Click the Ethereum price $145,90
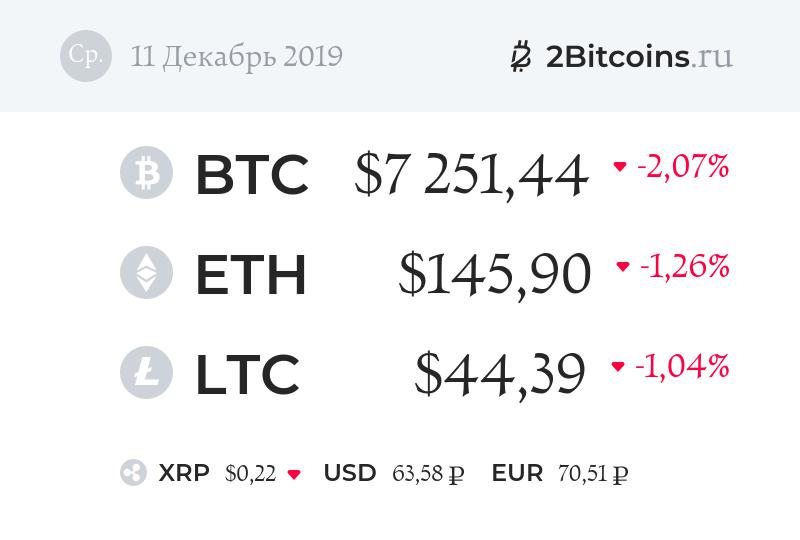The image size is (800, 540). coord(494,275)
